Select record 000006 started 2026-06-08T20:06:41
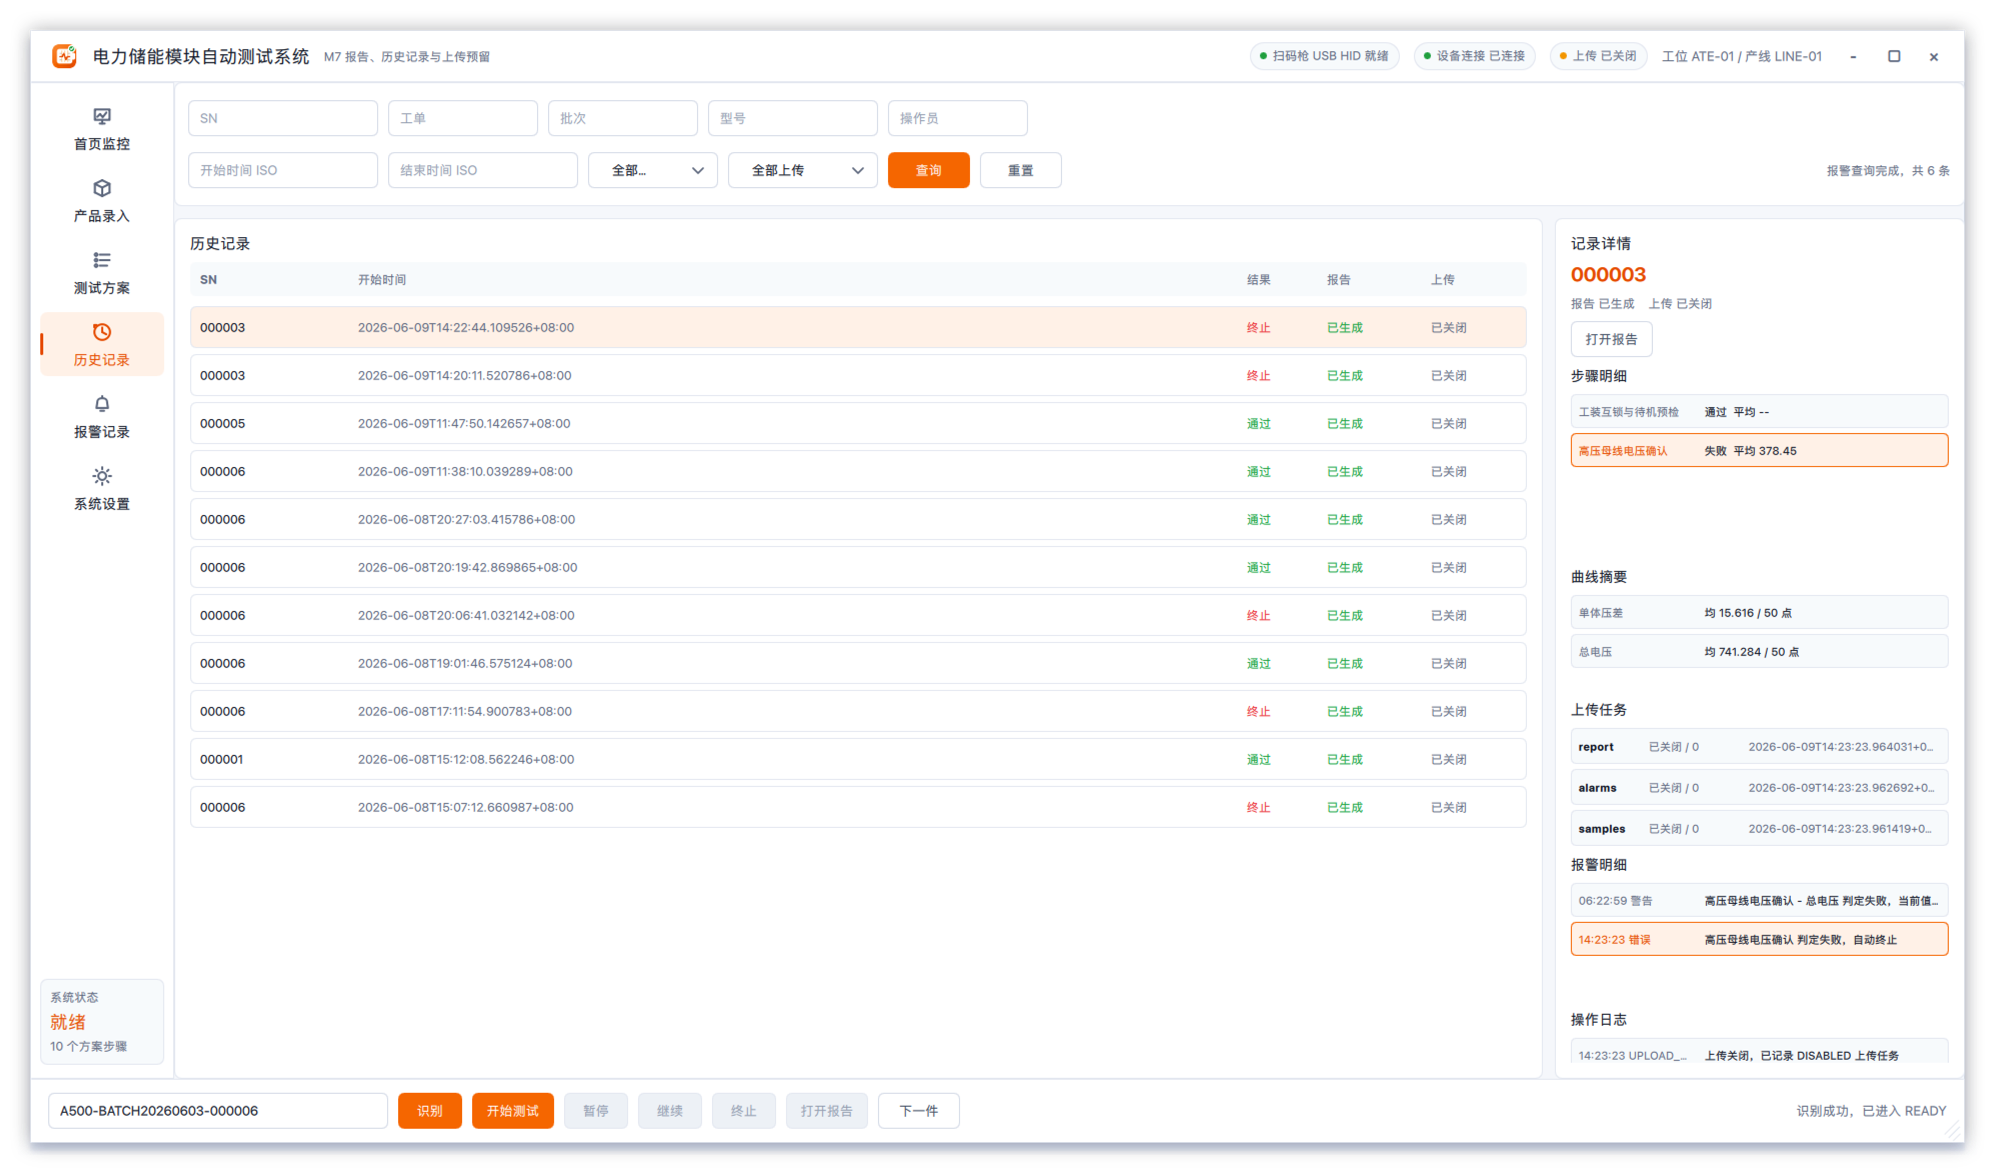 pos(858,616)
